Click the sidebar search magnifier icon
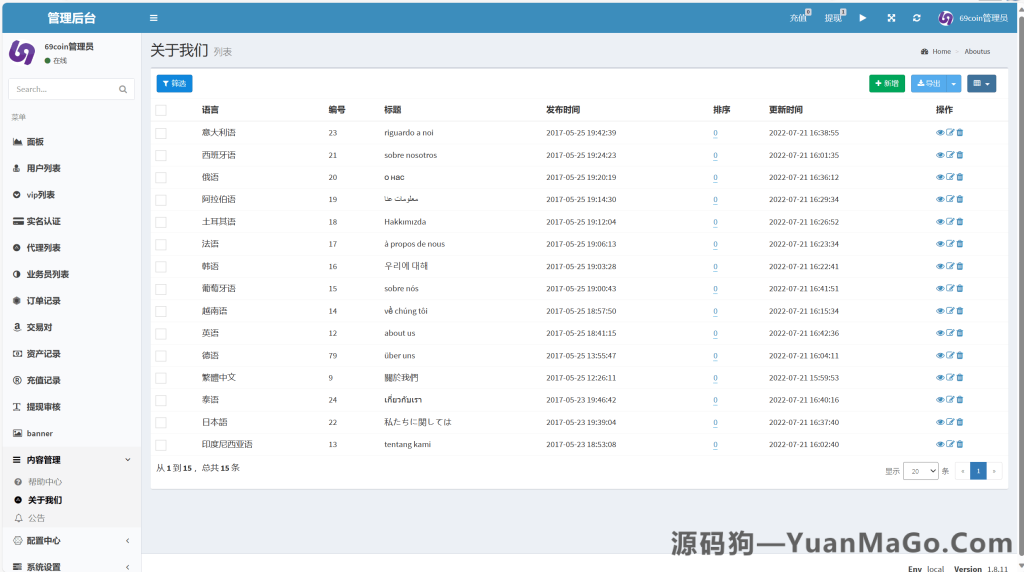Viewport: 1024px width, 572px height. (x=123, y=89)
